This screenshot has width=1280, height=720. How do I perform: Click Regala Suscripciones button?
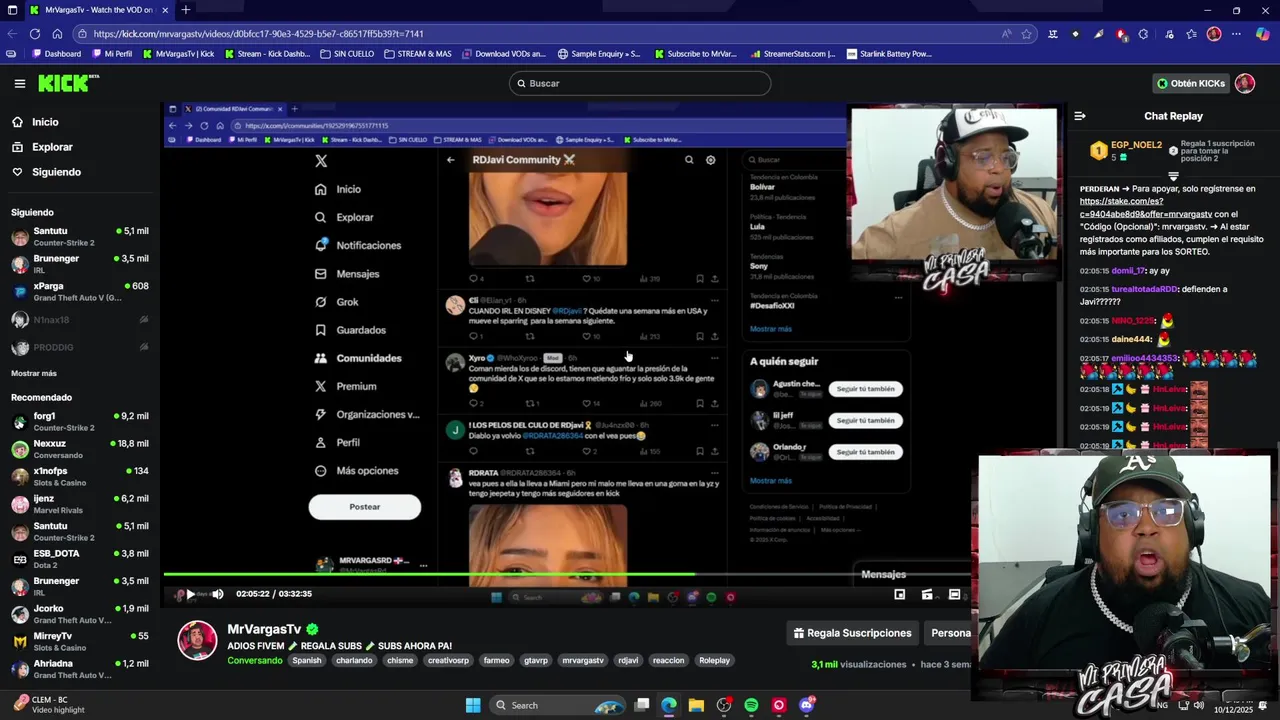[853, 633]
